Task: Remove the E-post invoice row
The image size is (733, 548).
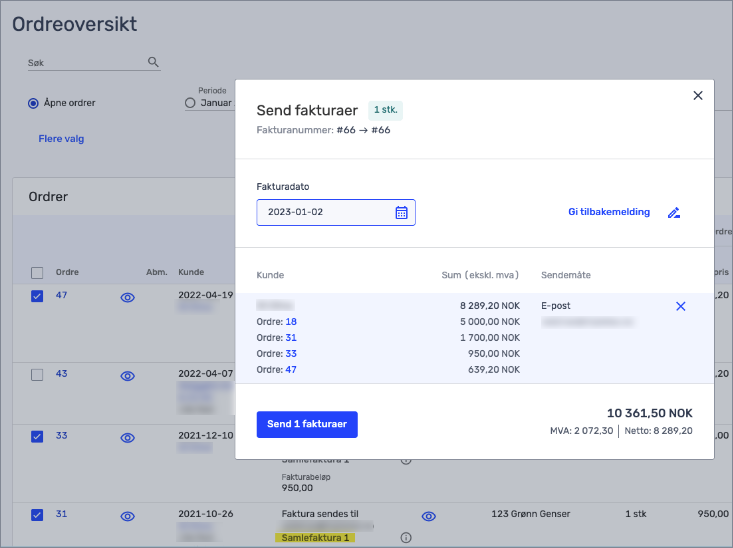Action: coord(681,306)
